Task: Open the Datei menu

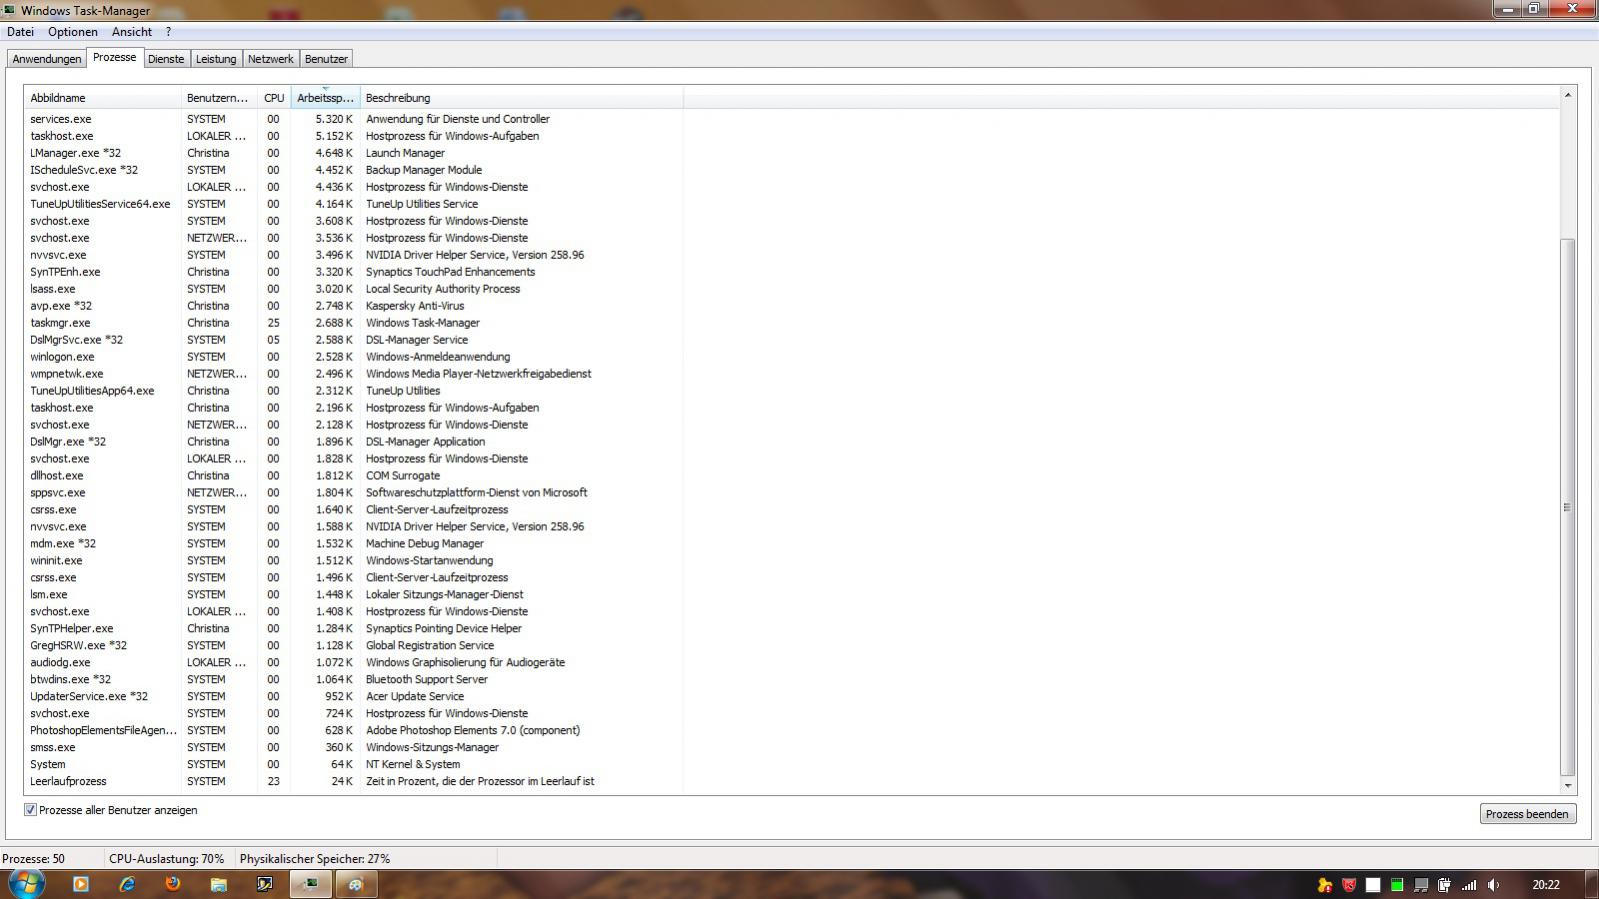Action: click(x=20, y=32)
